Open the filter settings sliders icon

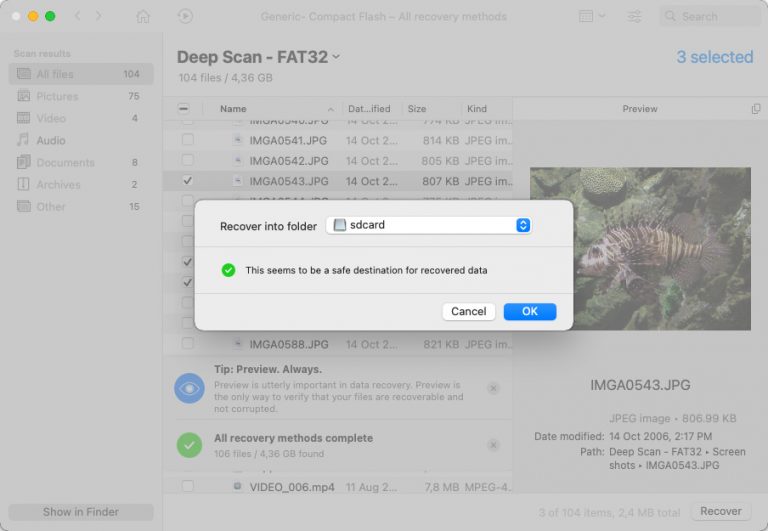(x=634, y=17)
